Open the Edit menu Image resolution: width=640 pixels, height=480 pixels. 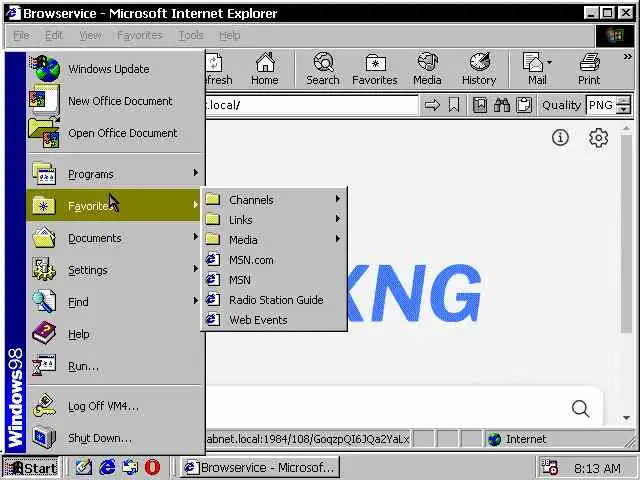[x=53, y=36]
